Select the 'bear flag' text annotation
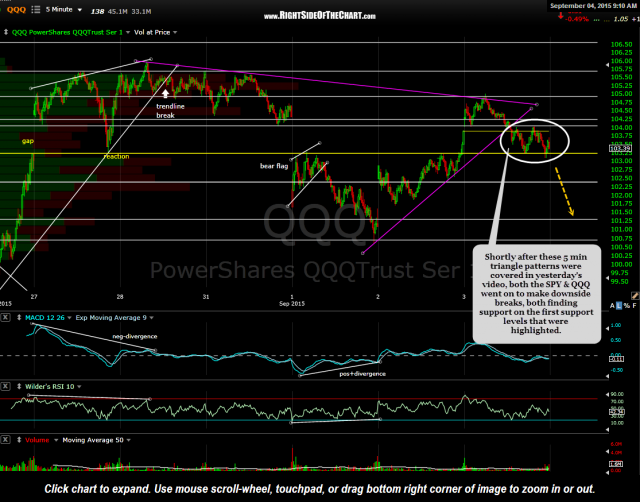The height and width of the screenshot is (502, 640). pos(274,166)
